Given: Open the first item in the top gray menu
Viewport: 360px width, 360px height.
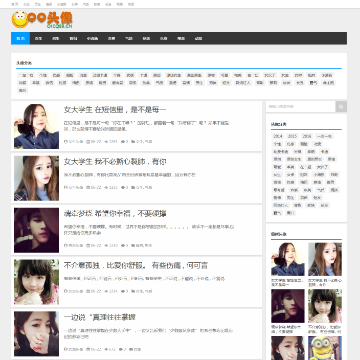Looking at the screenshot, I should click(14, 4).
